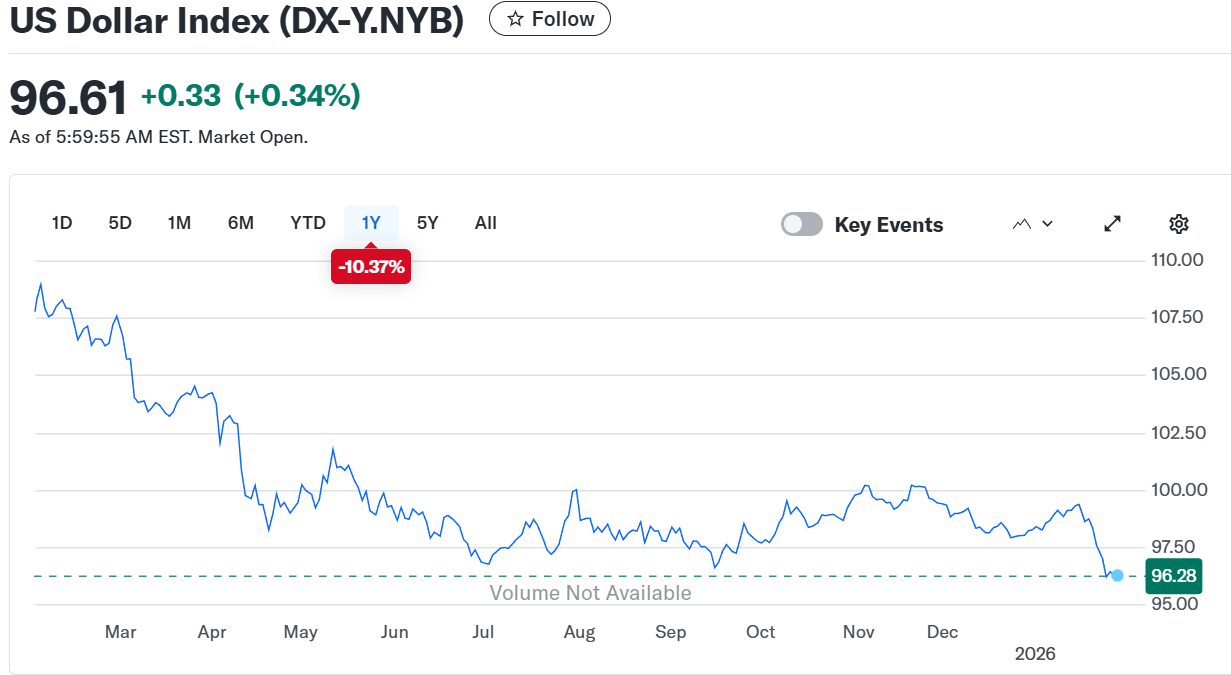Click the -10.37% performance badge
Screen dimensions: 1231x675
(371, 267)
